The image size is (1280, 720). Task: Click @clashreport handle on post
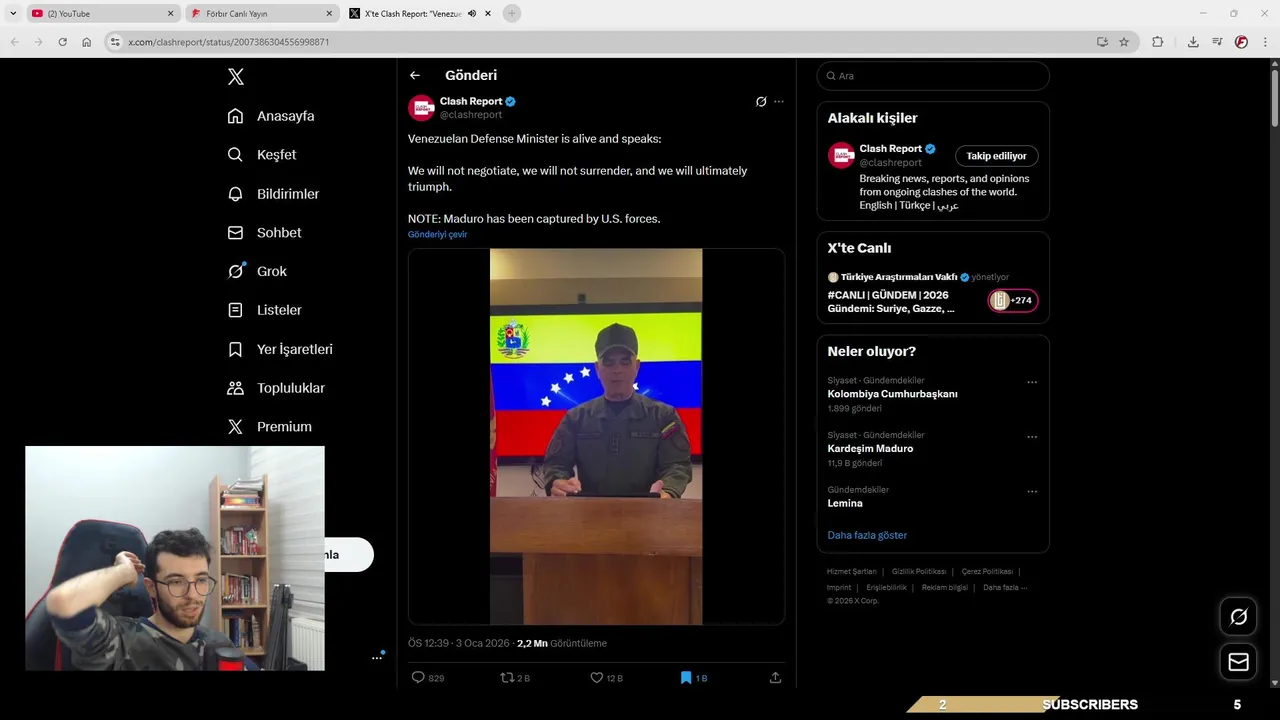pyautogui.click(x=471, y=115)
